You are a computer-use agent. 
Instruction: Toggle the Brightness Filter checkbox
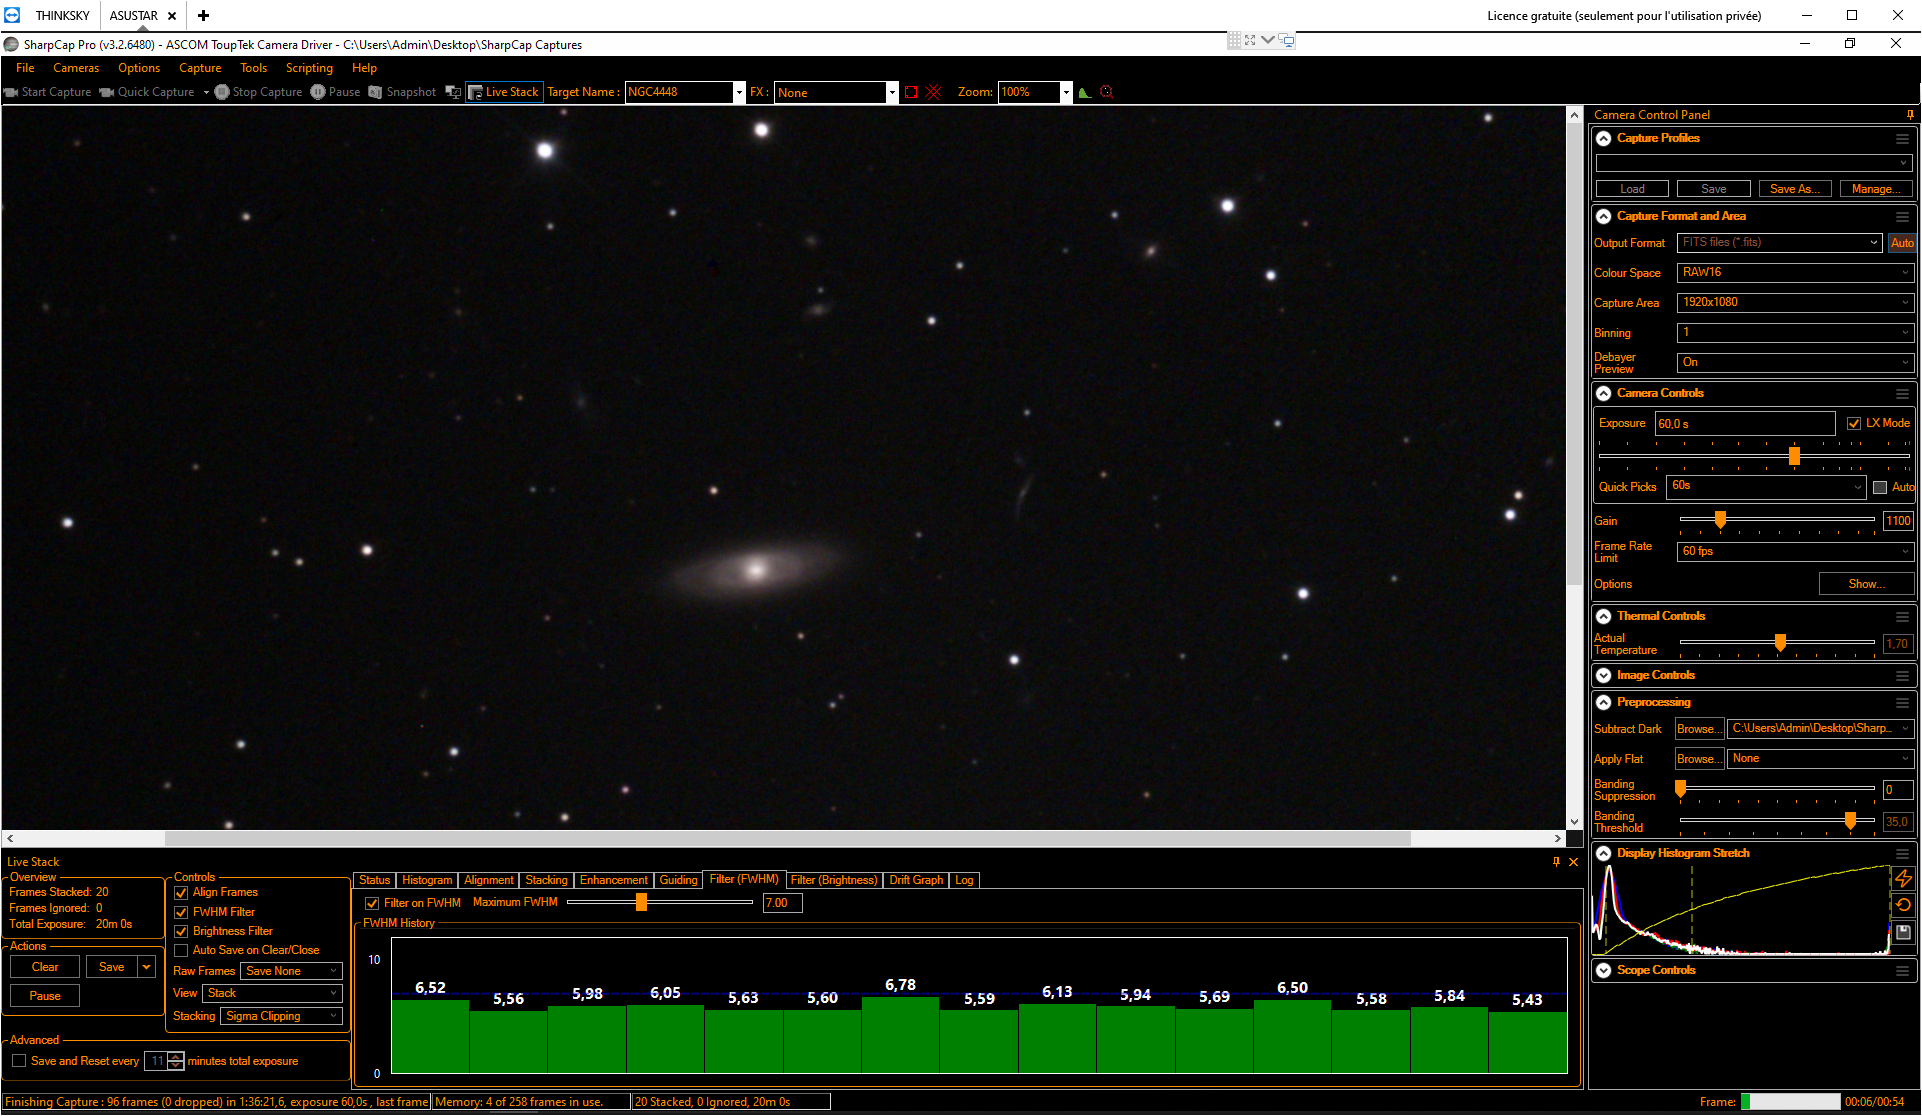pos(181,932)
